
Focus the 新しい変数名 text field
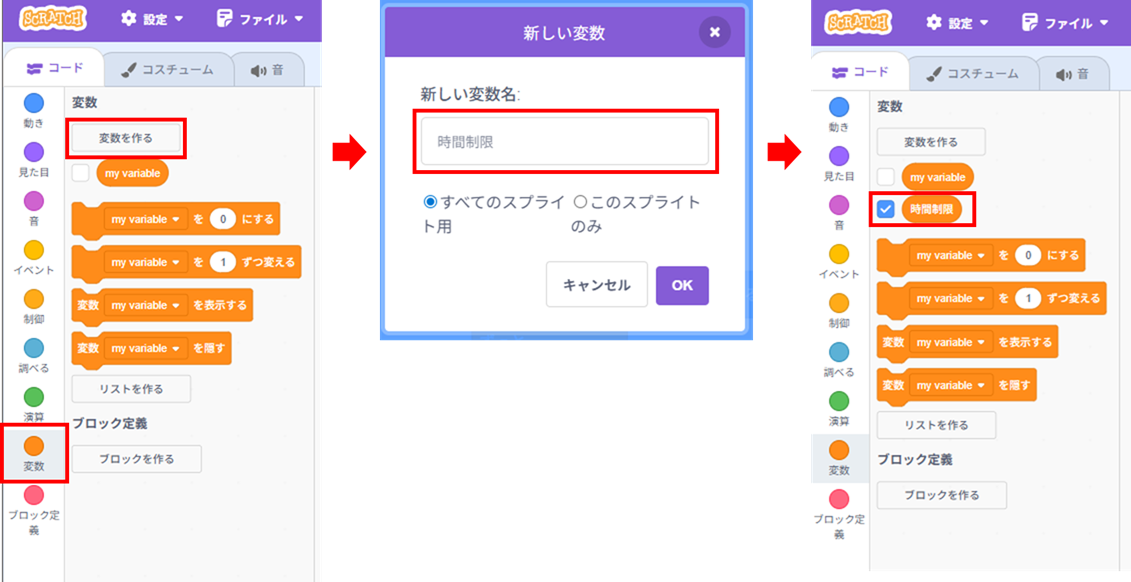pos(564,142)
